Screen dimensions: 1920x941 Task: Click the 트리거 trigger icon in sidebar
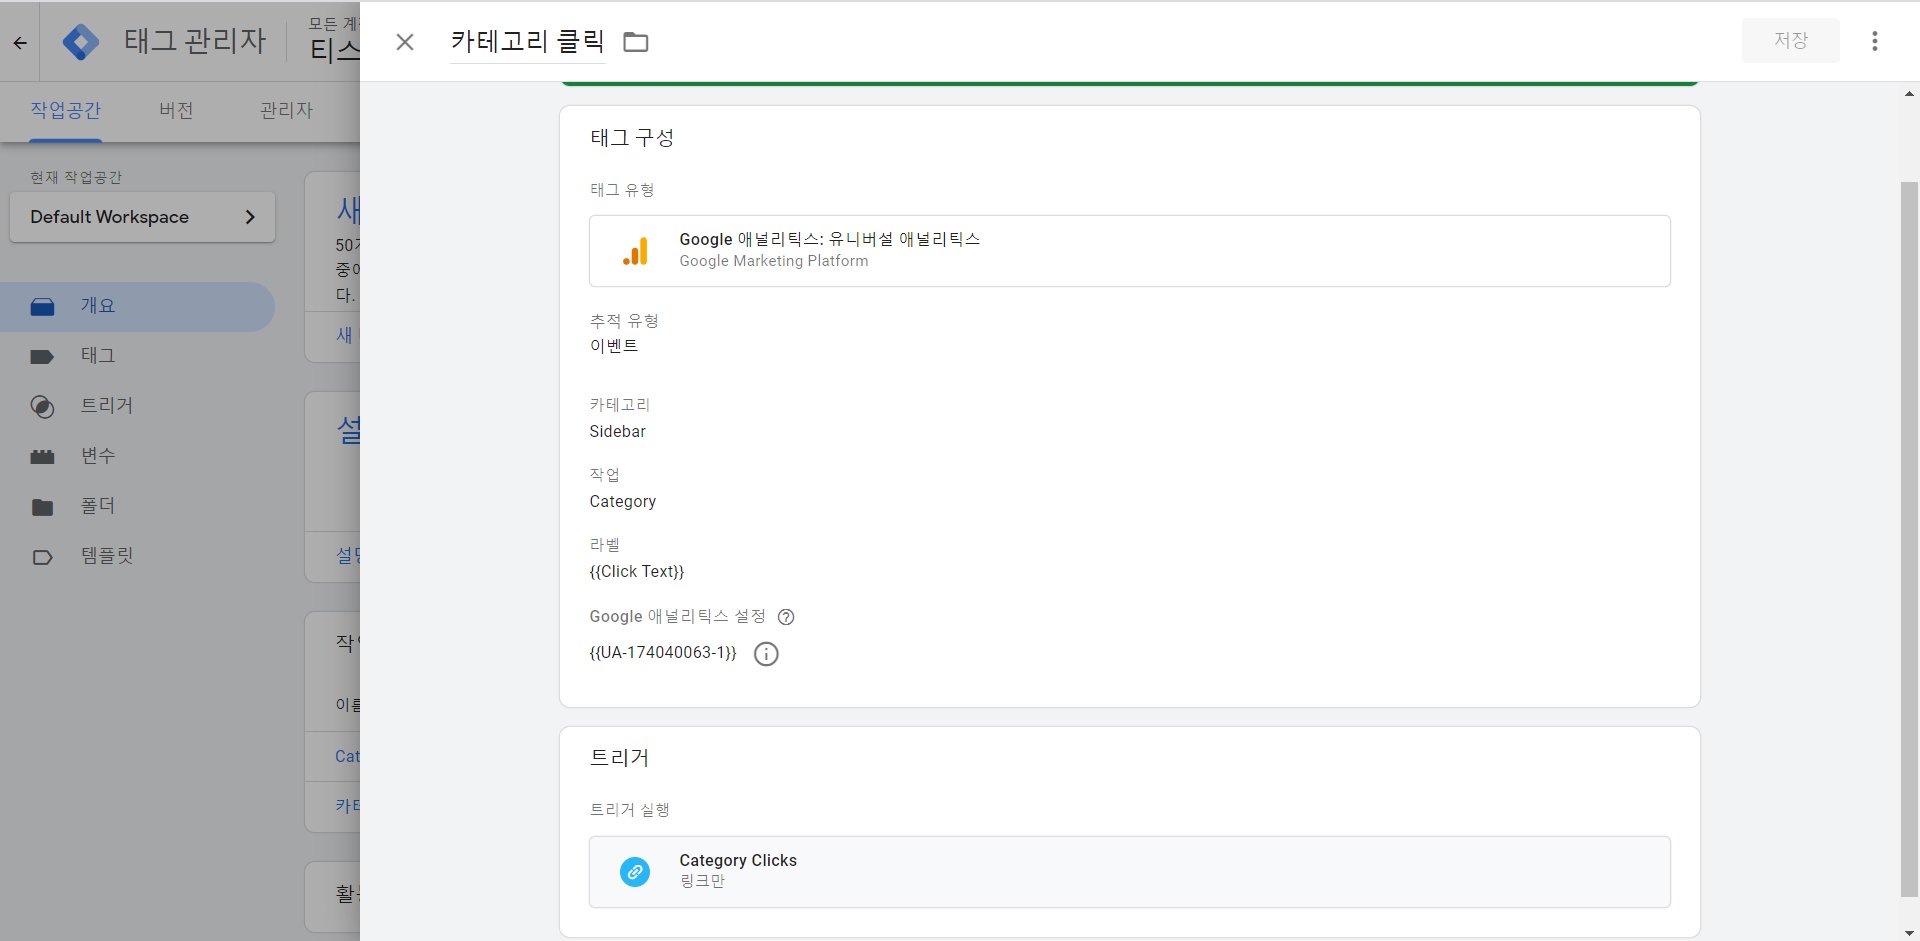[x=42, y=407]
